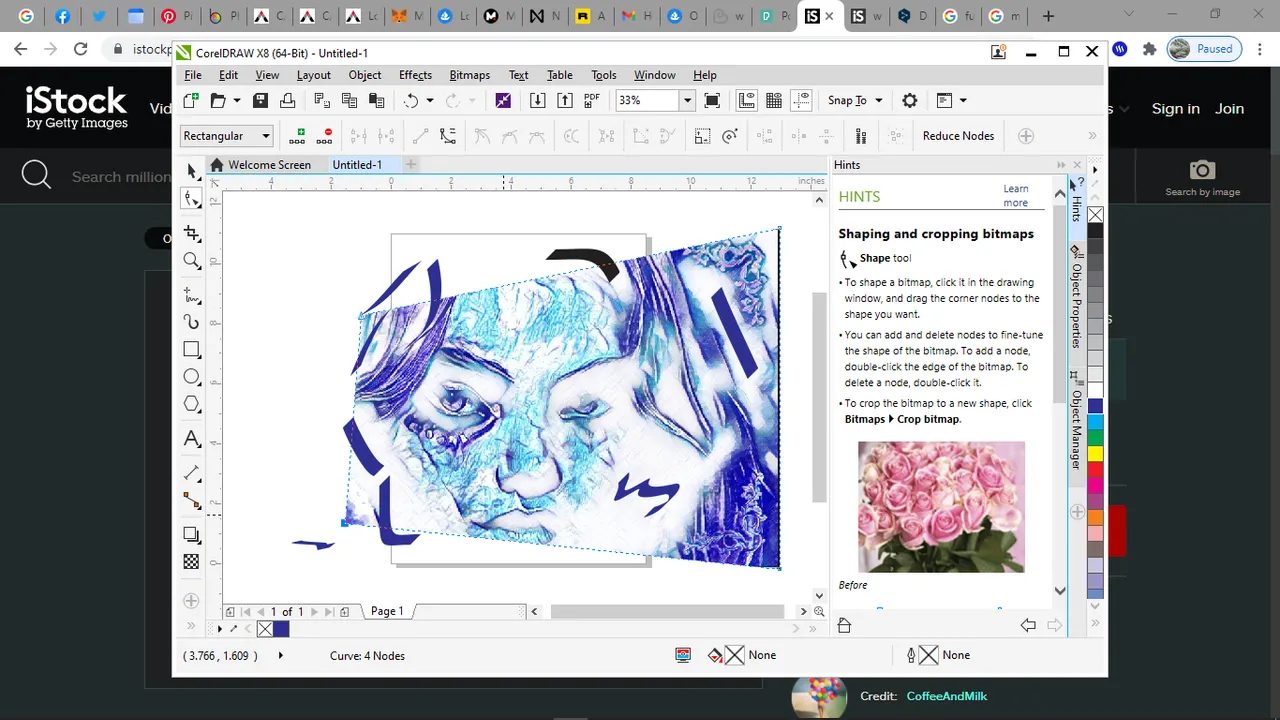Select the Transparency tool

(x=192, y=562)
